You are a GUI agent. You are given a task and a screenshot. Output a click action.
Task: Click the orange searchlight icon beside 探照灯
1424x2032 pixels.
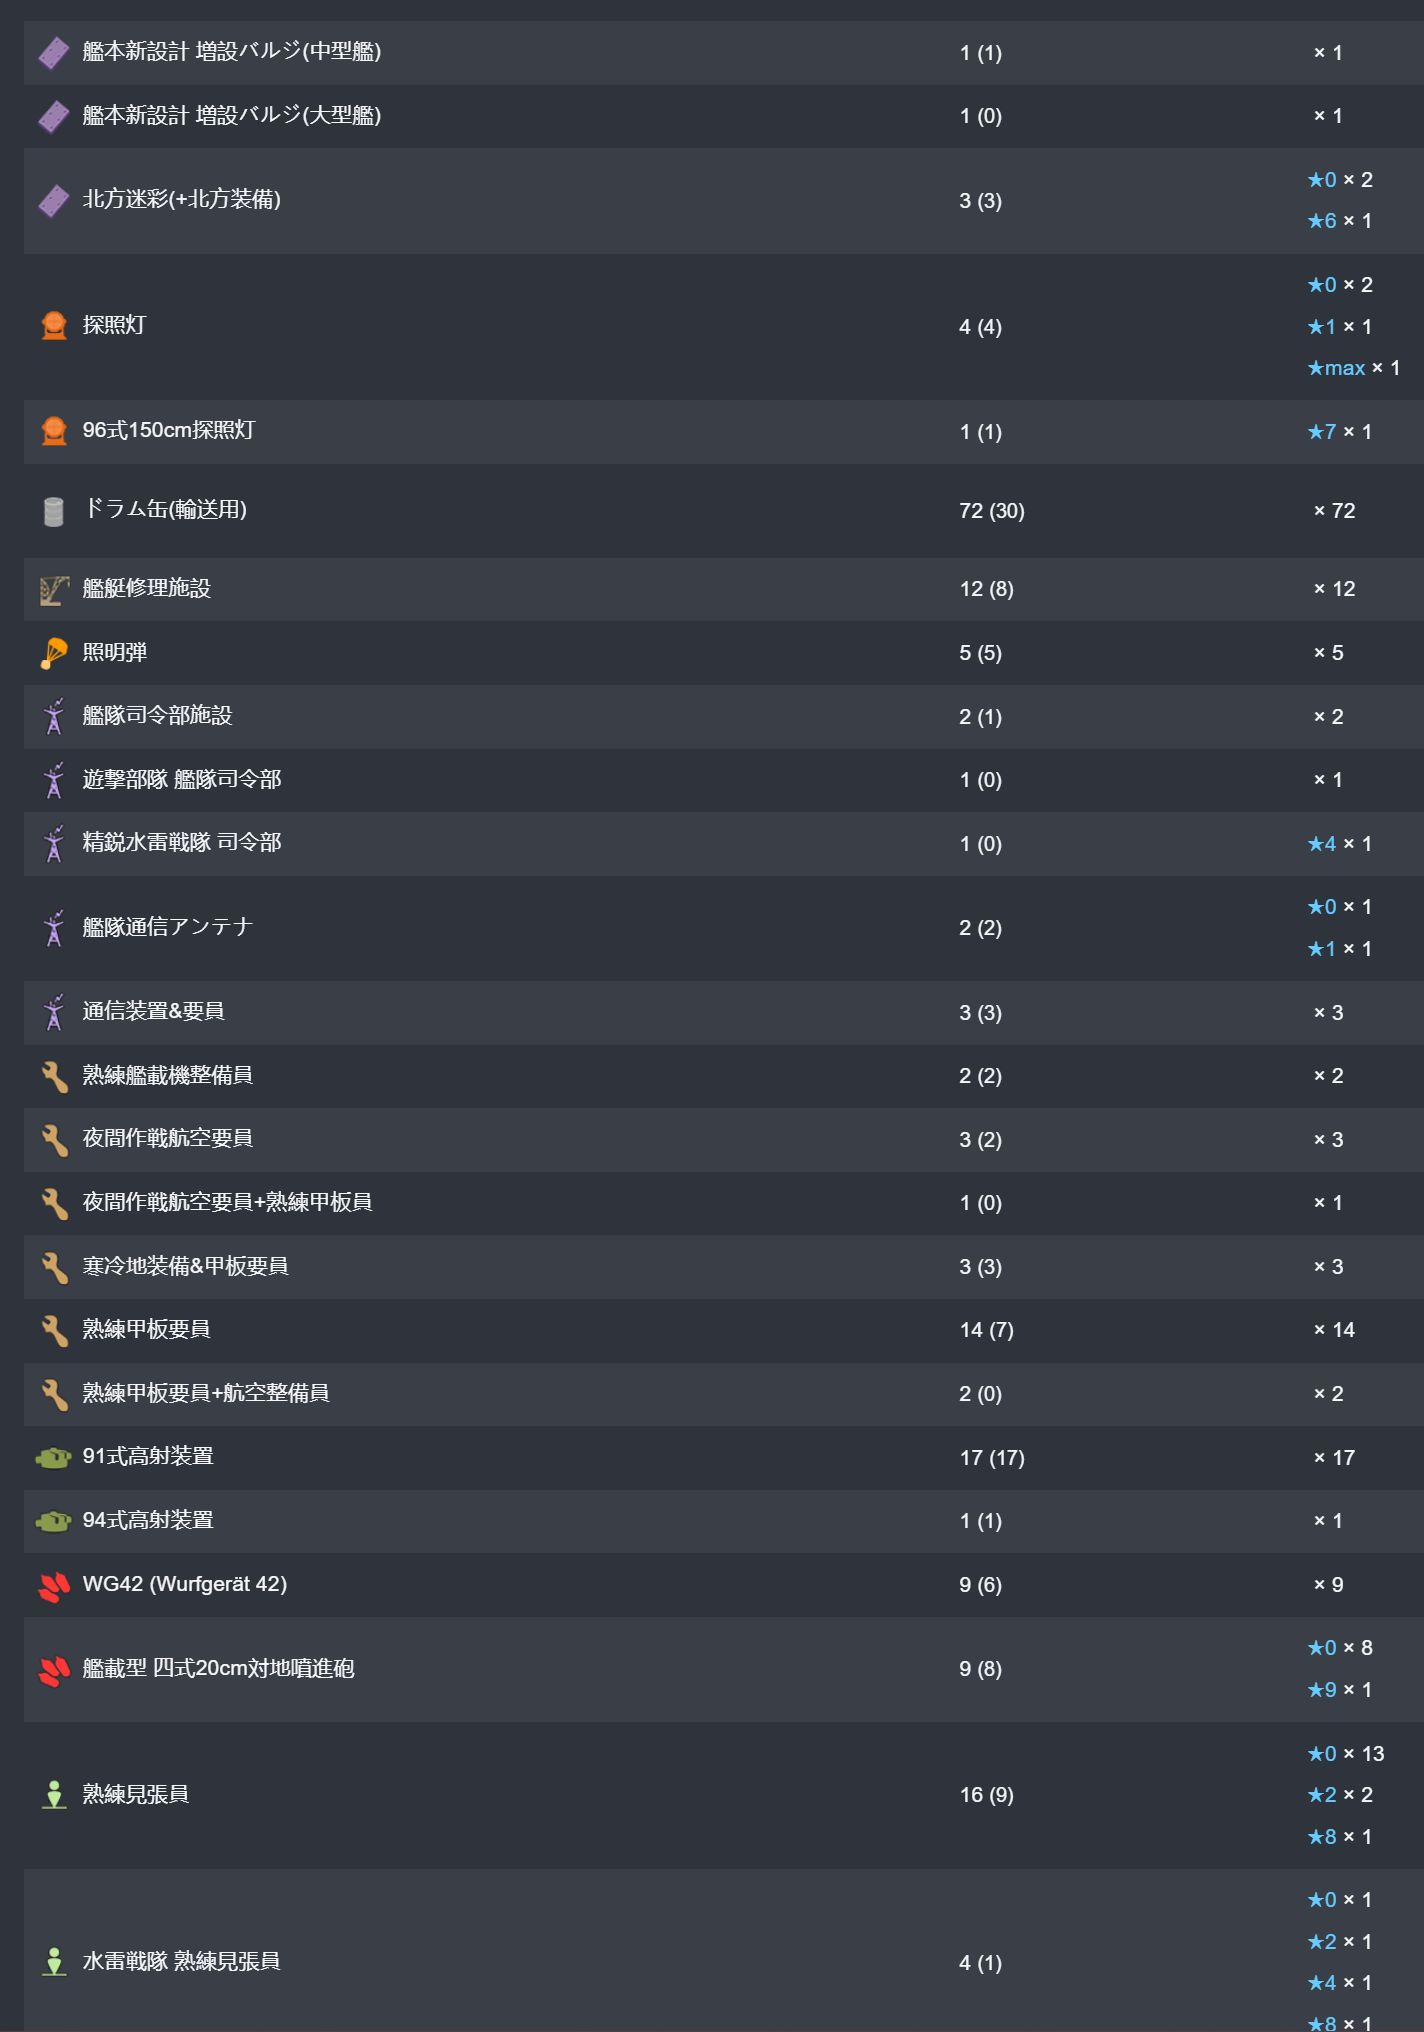point(54,326)
